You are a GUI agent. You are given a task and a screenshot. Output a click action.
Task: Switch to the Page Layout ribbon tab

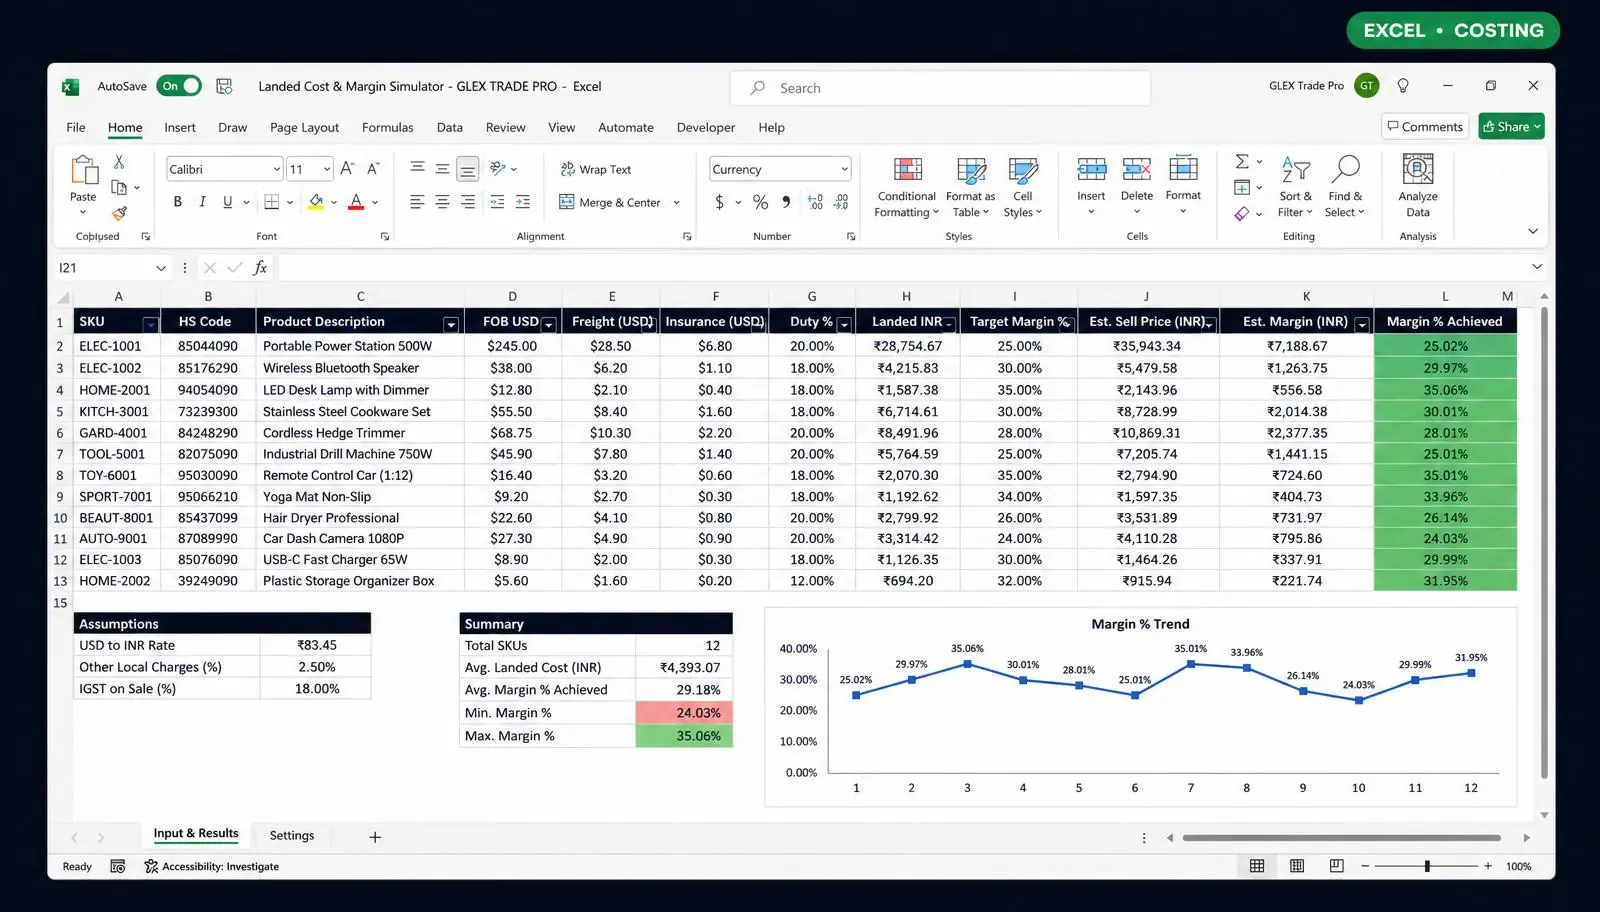tap(304, 127)
